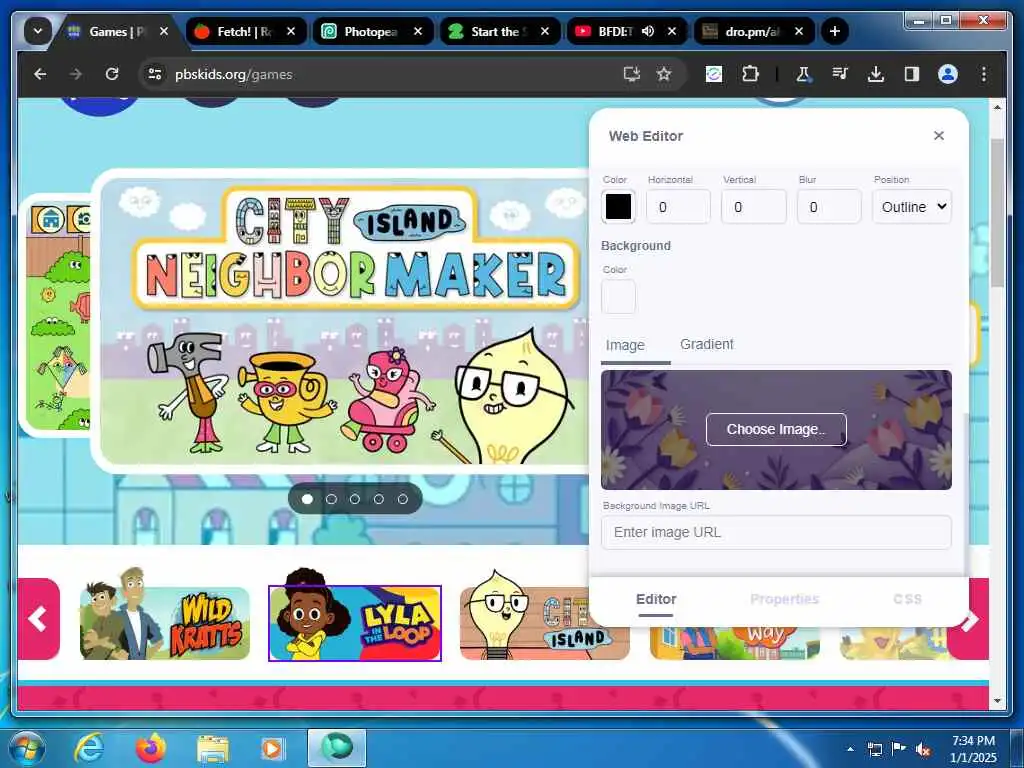This screenshot has height=768, width=1024.
Task: Close the Web Editor panel
Action: point(938,136)
